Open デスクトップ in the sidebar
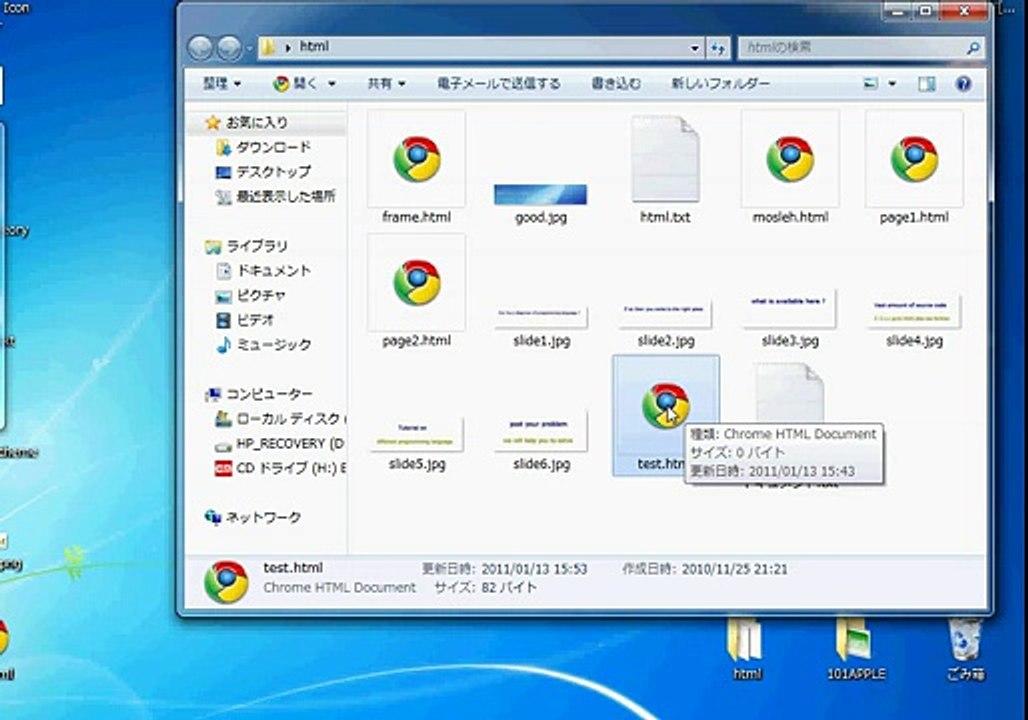The image size is (1028, 720). [272, 172]
